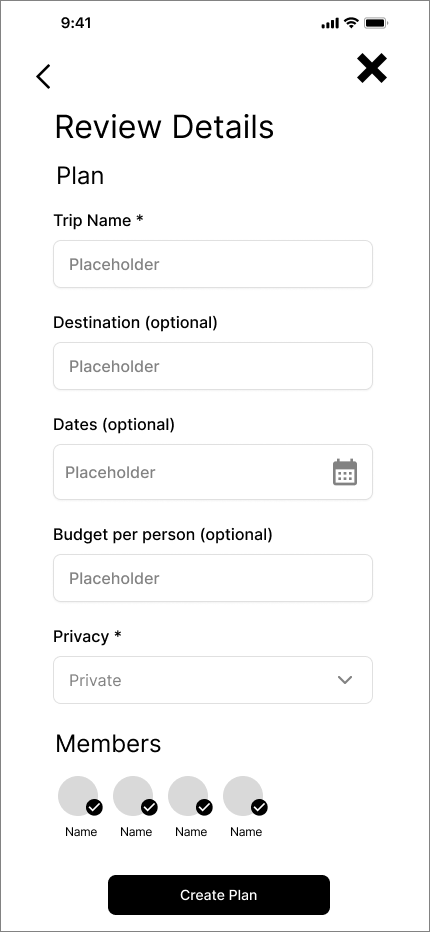Tap the back arrow icon
The width and height of the screenshot is (430, 932).
[43, 77]
